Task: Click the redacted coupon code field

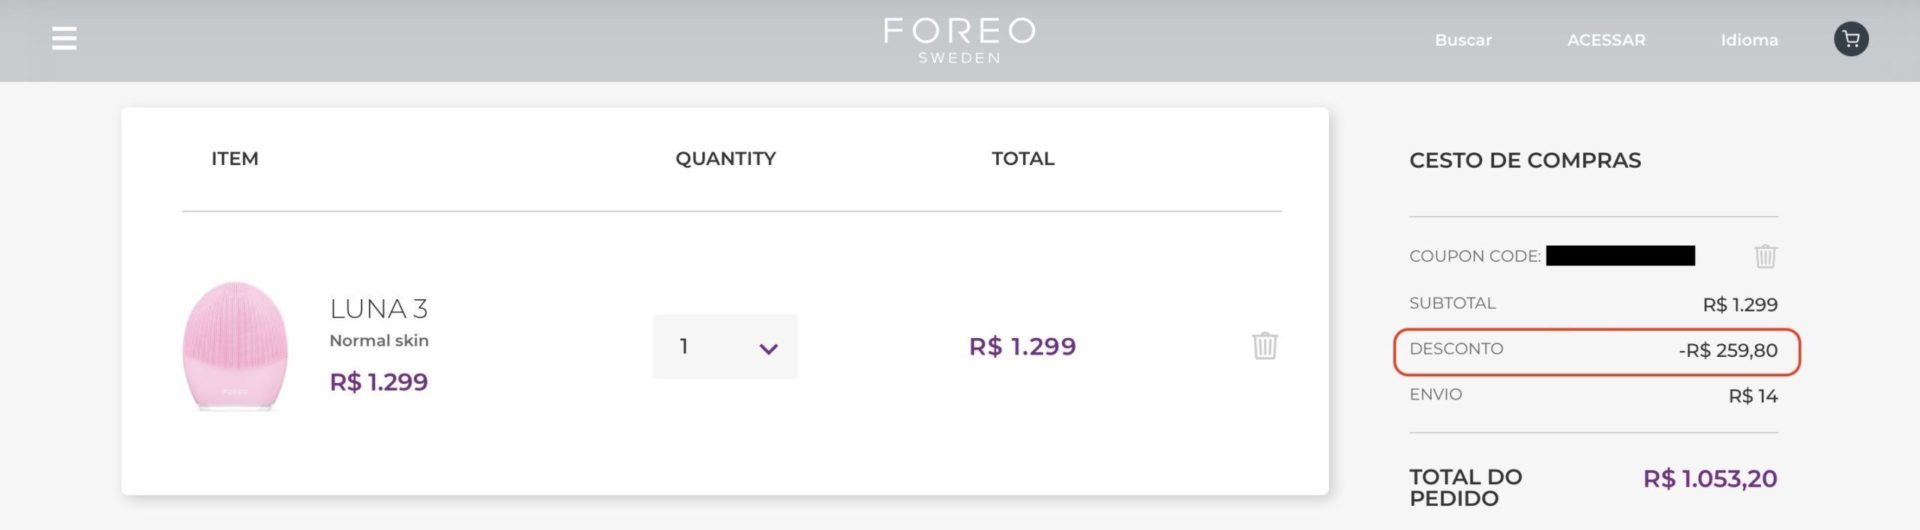Action: 1620,256
